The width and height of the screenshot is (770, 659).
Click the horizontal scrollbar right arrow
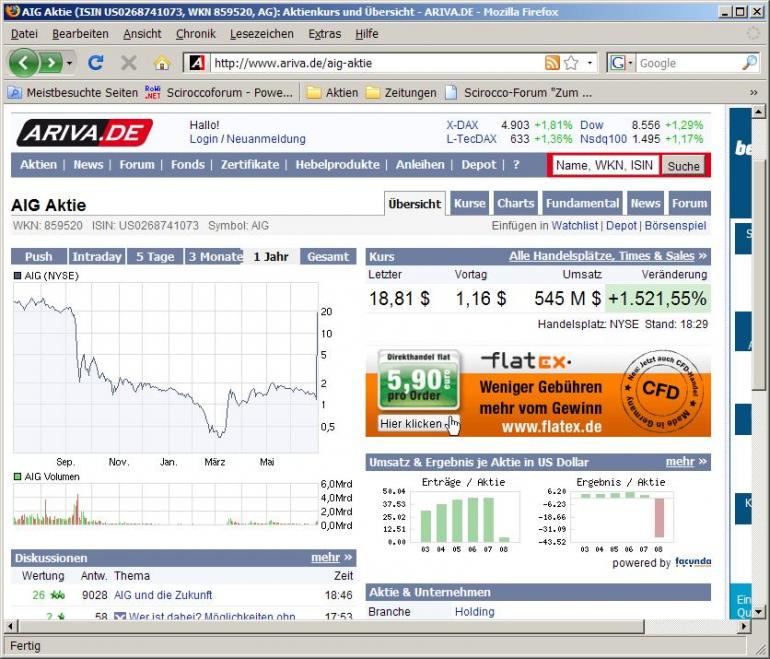[744, 626]
